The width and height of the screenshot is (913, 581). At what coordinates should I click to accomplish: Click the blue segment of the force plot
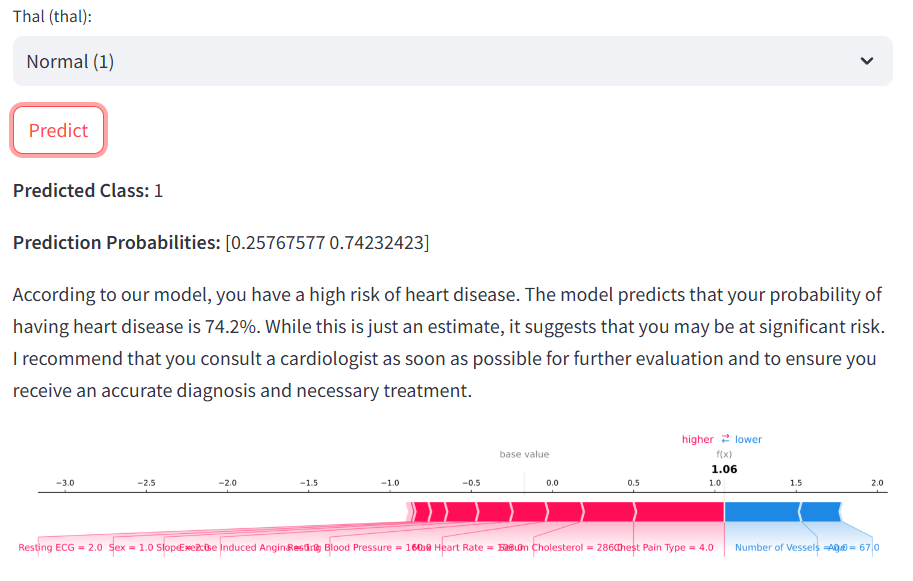pyautogui.click(x=761, y=512)
